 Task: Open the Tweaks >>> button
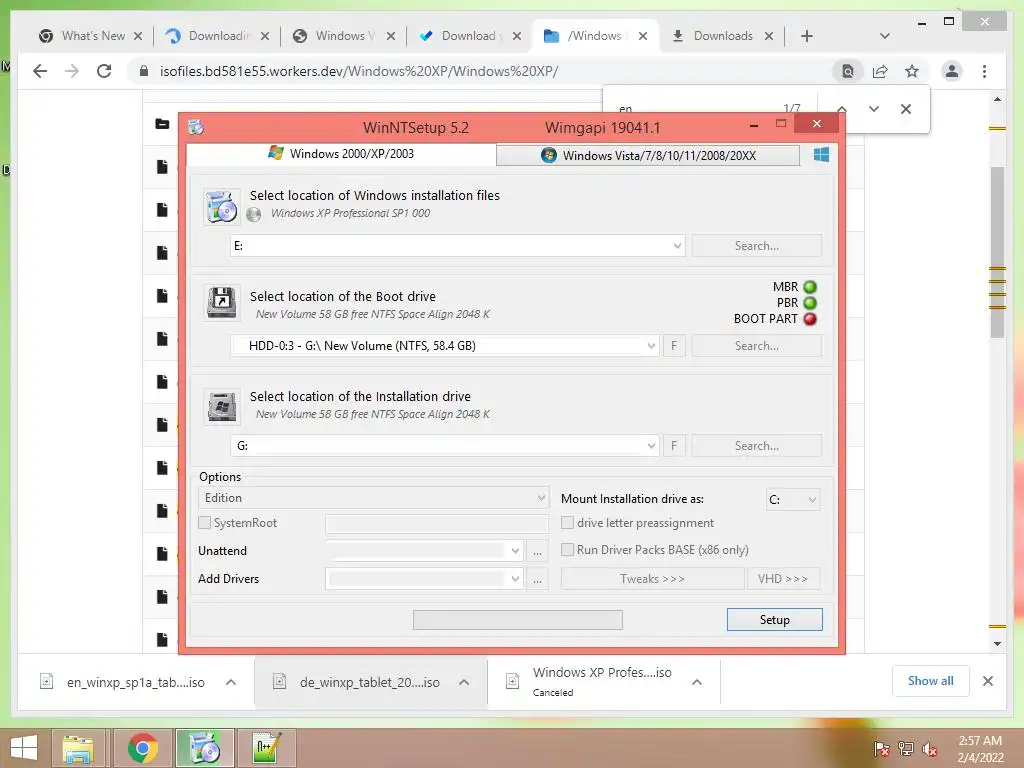pos(652,579)
